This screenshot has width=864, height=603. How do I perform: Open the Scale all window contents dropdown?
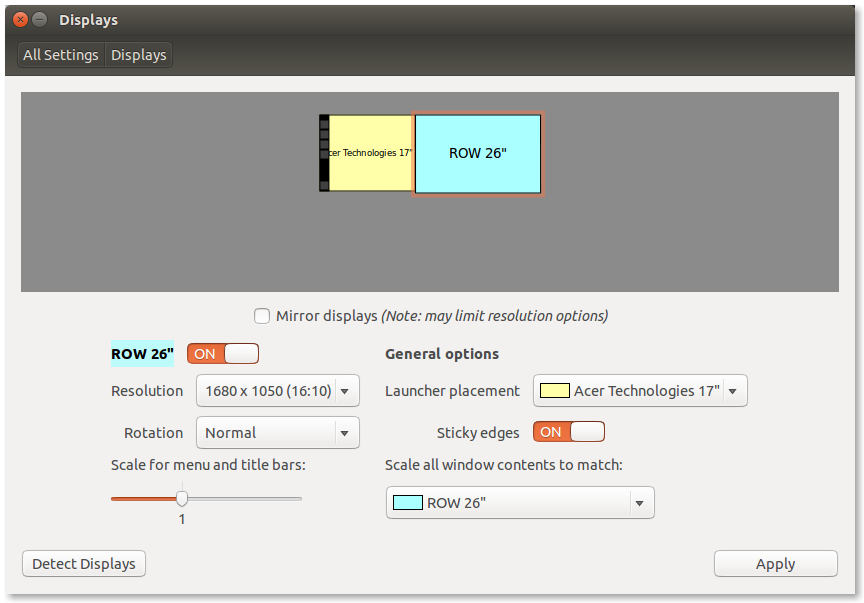(520, 503)
